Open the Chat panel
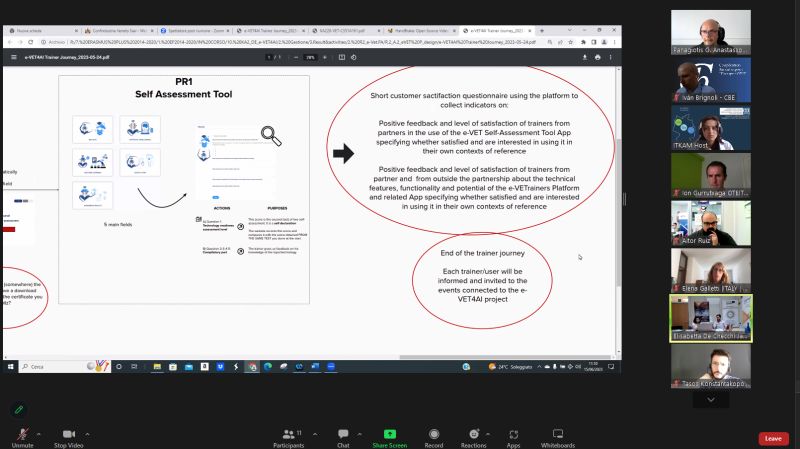This screenshot has height=449, width=800. (x=343, y=435)
